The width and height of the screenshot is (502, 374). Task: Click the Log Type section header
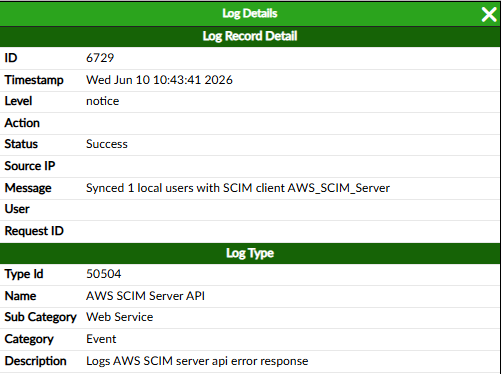click(250, 253)
